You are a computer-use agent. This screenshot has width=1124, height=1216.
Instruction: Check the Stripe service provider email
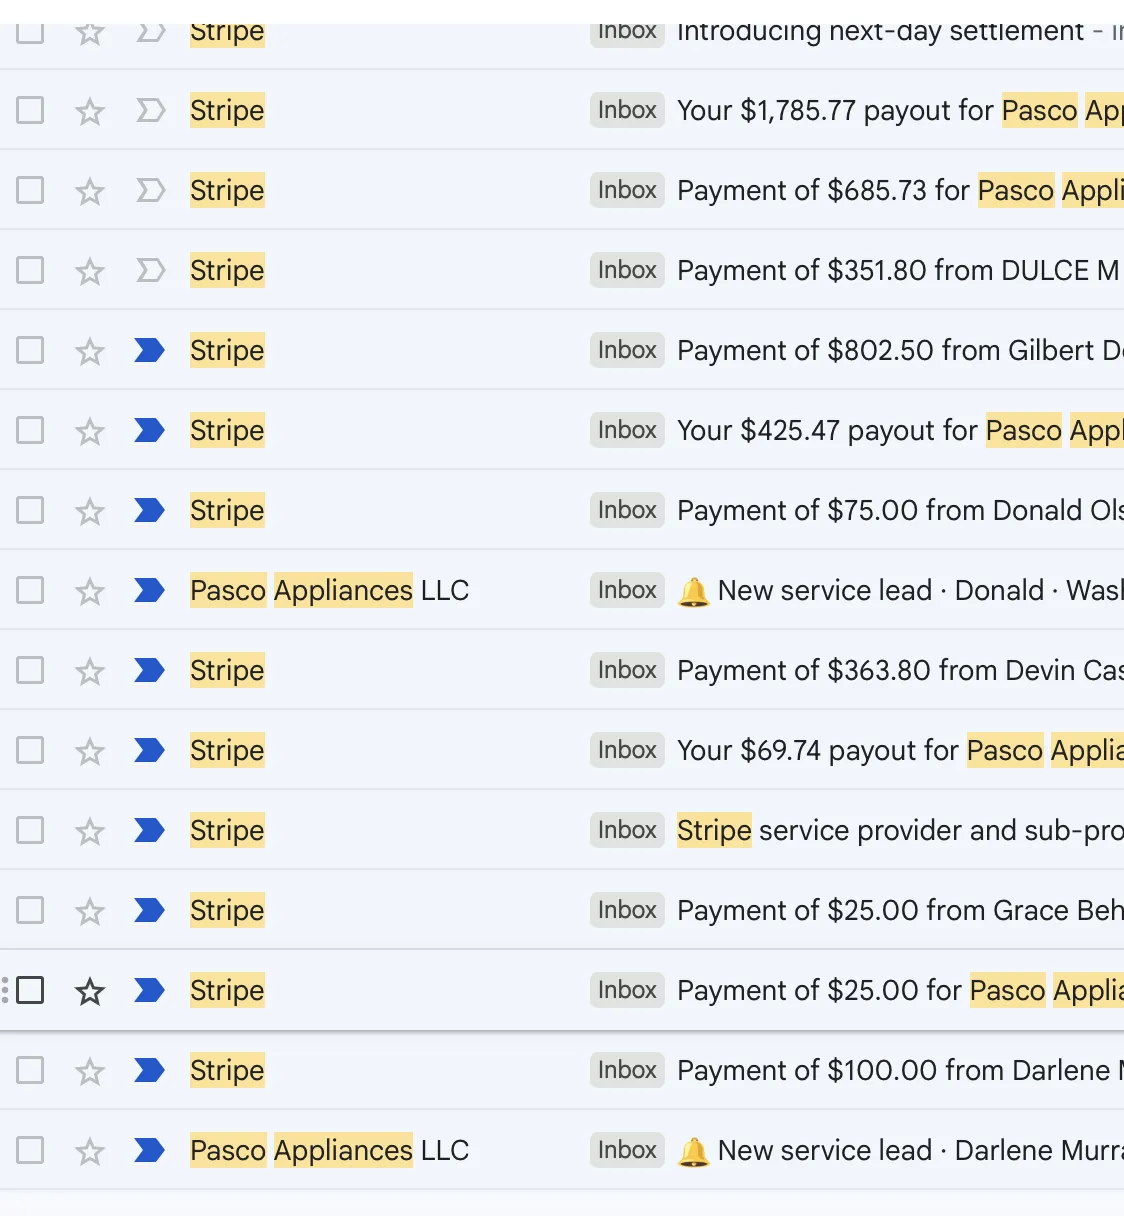click(30, 830)
